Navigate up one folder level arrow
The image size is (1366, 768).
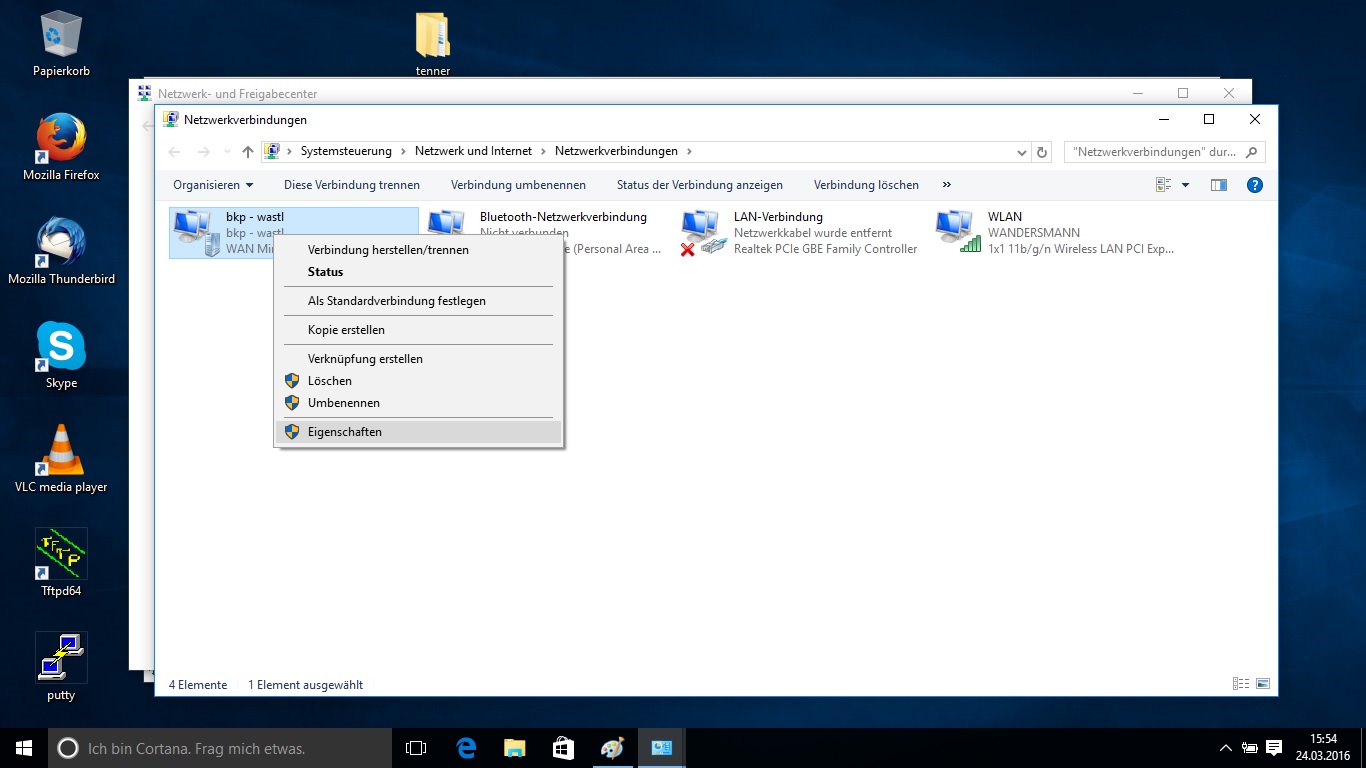(x=248, y=152)
